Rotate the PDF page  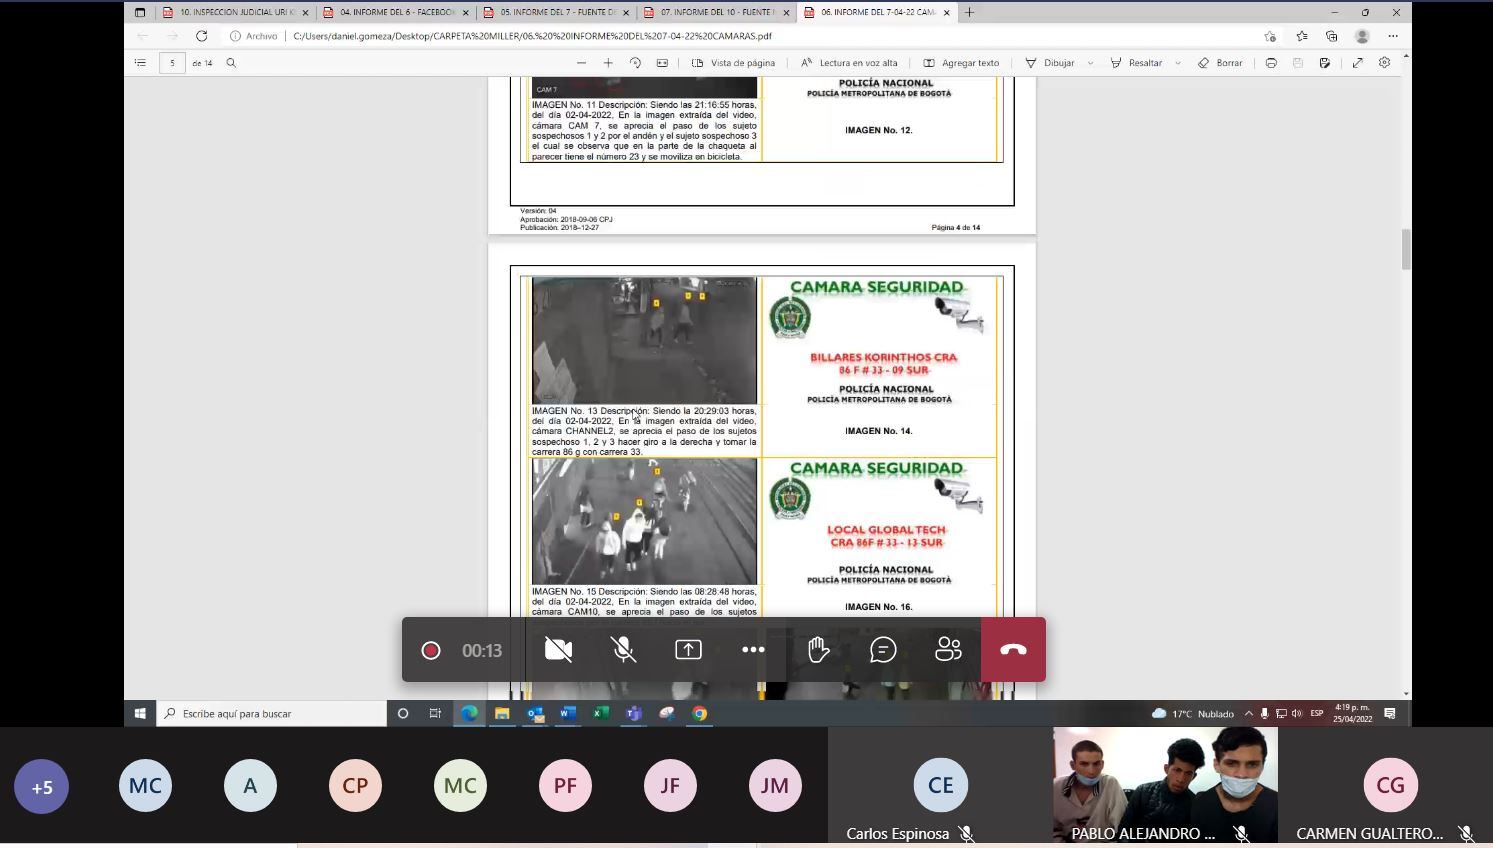pos(635,63)
